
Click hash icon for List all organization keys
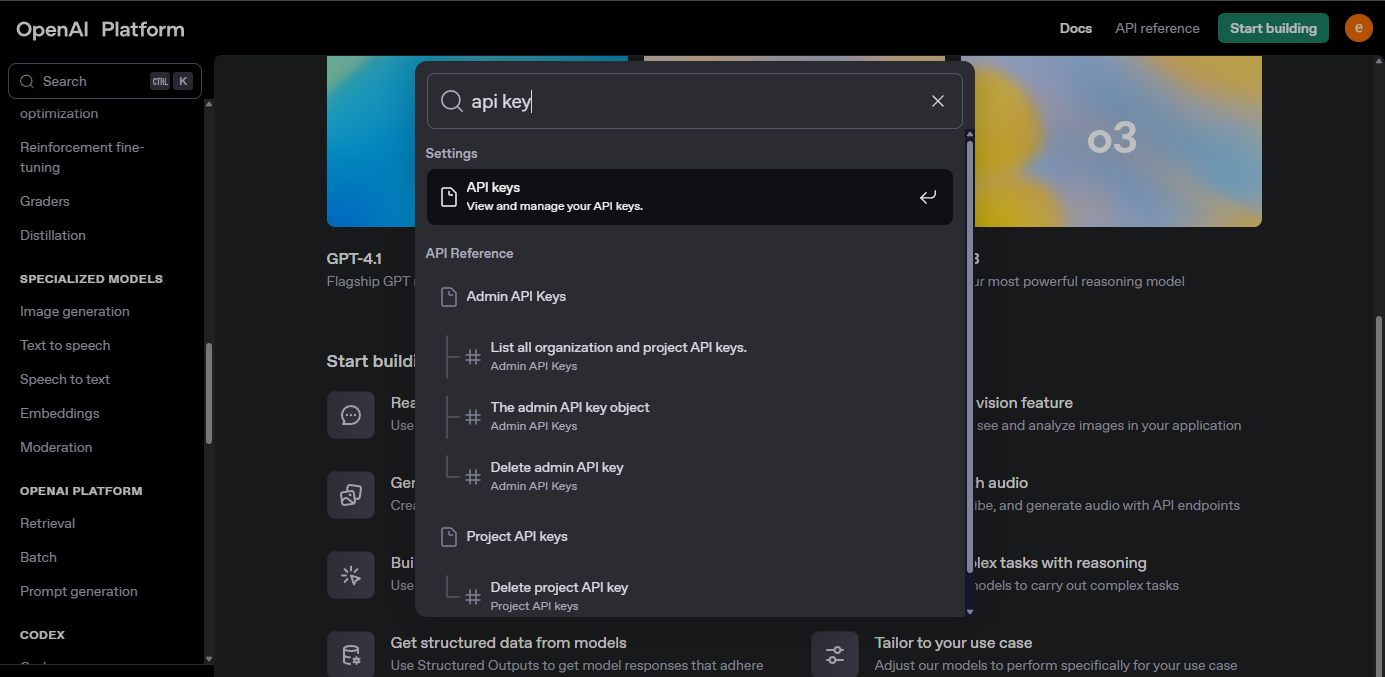click(473, 356)
